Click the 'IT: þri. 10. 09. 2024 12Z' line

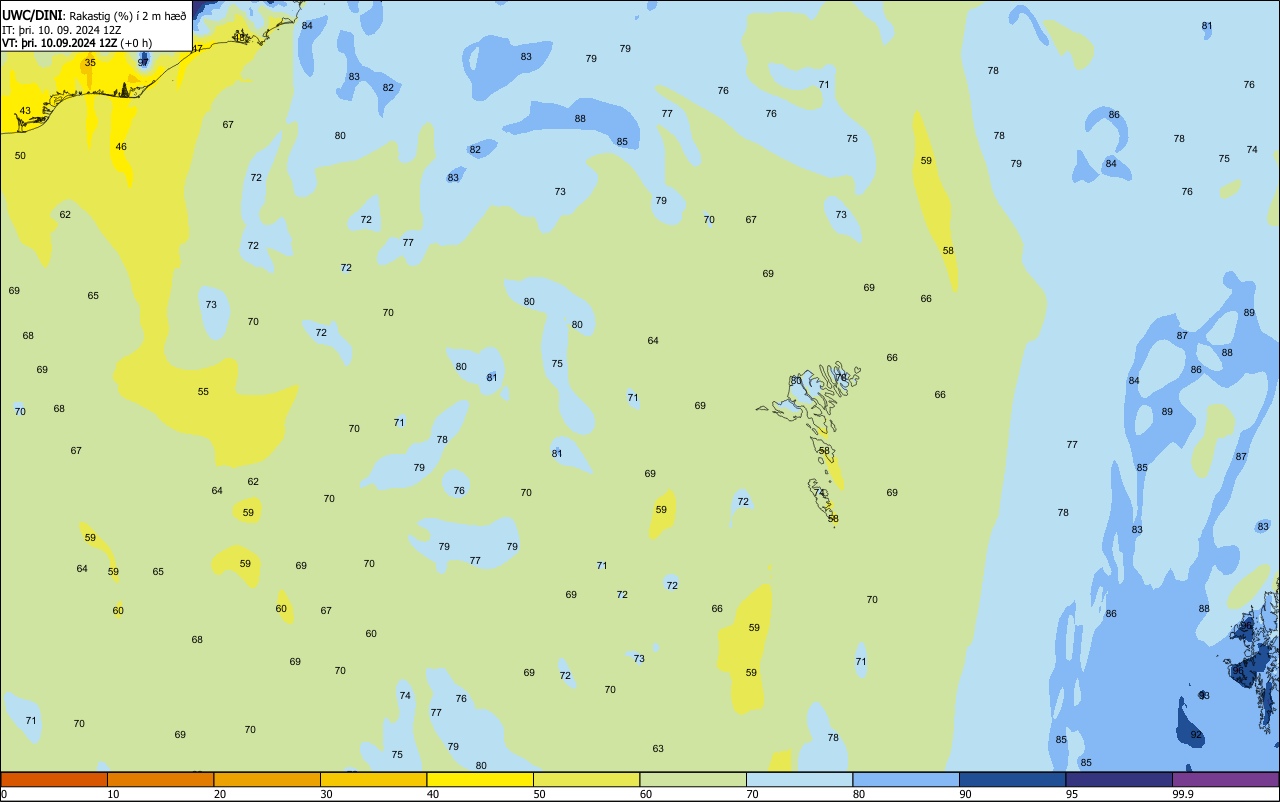pos(62,30)
